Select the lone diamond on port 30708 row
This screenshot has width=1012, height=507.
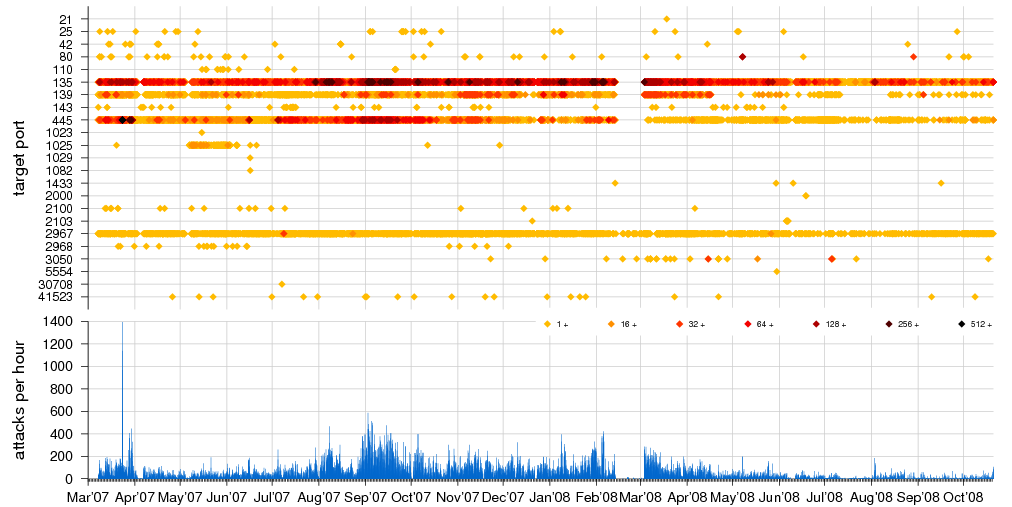pos(282,284)
